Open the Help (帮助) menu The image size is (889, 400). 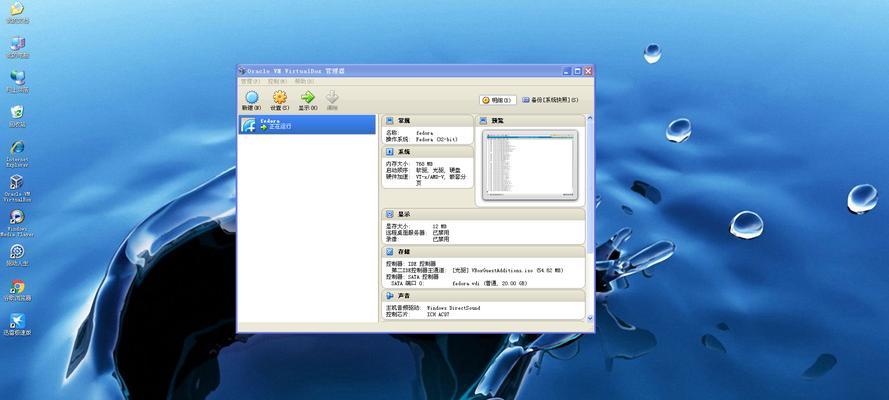point(304,82)
